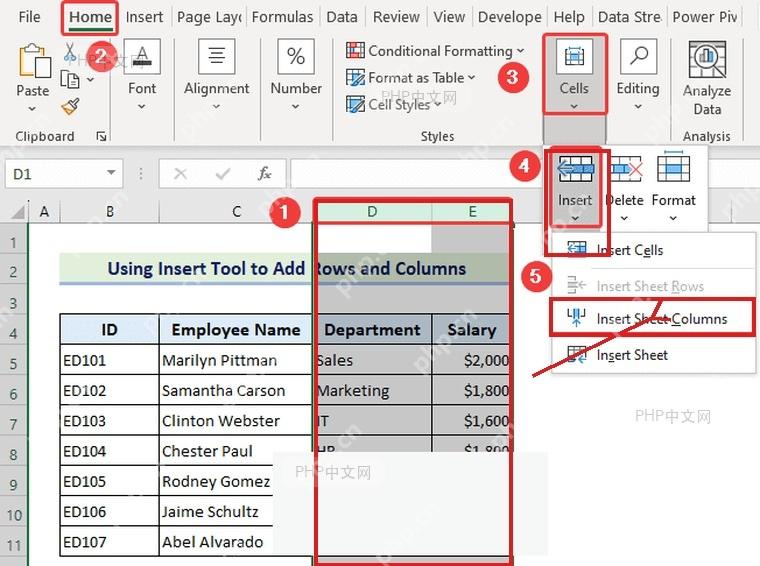Click the Employee Name header cell
Viewport: 760px width, 566px height.
click(x=236, y=330)
